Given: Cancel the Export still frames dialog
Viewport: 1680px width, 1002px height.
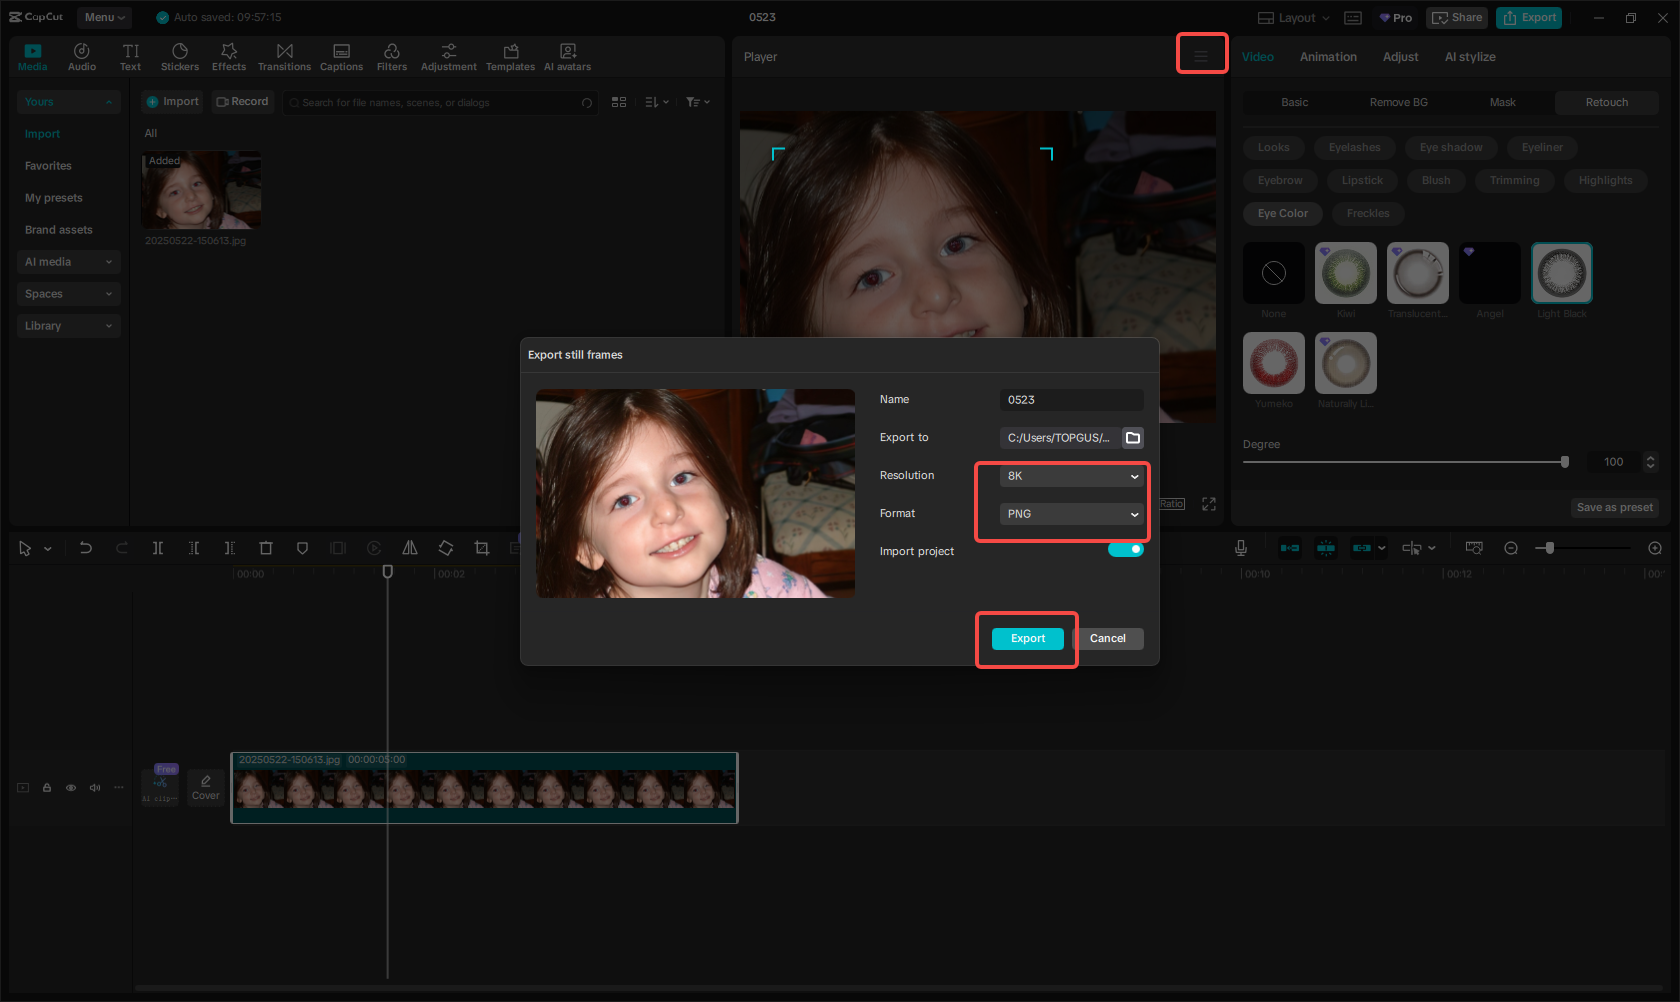Looking at the screenshot, I should click(x=1107, y=639).
